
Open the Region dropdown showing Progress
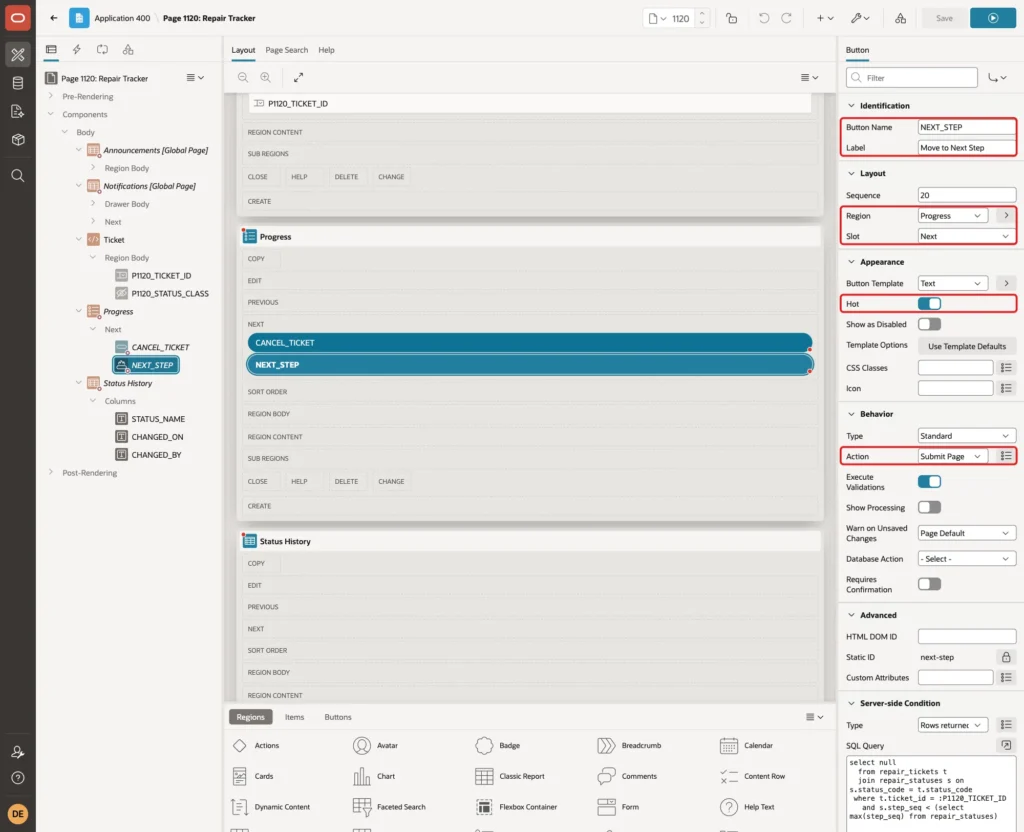(952, 216)
